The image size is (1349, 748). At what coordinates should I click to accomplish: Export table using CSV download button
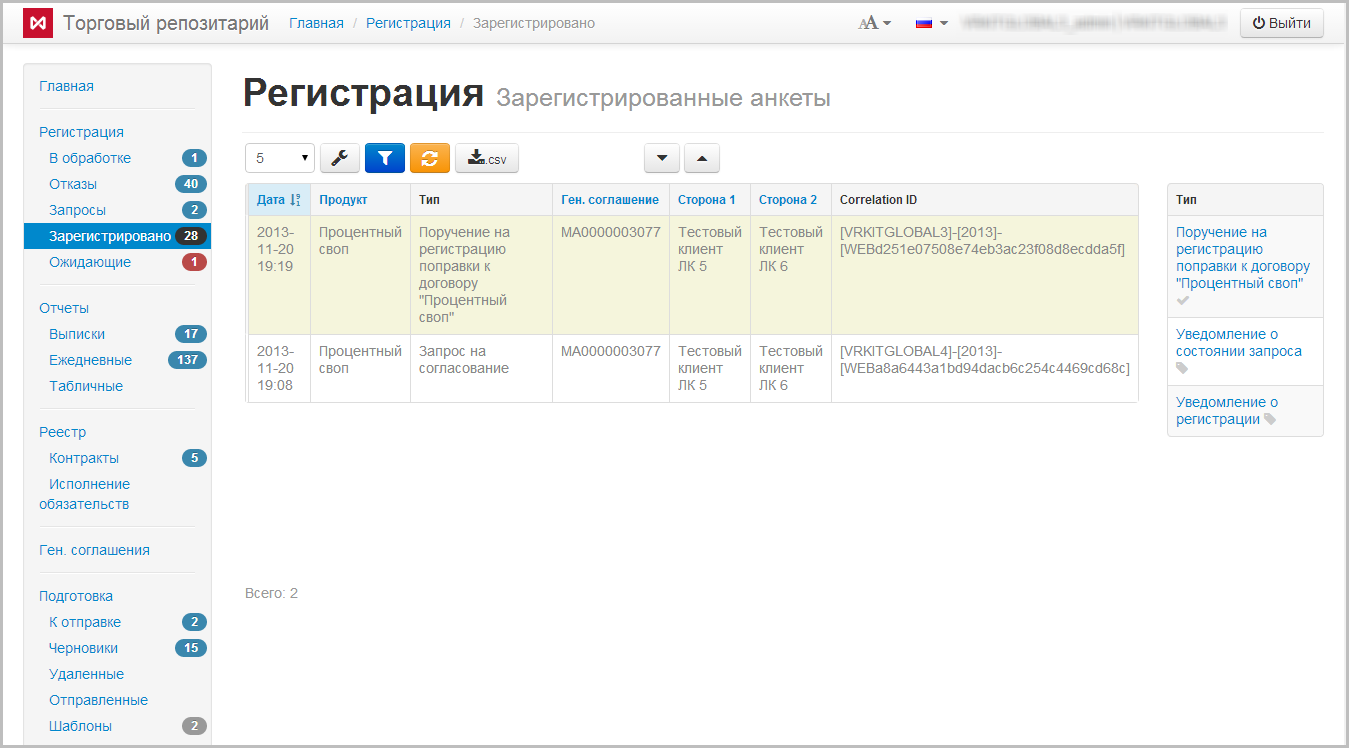pos(487,158)
